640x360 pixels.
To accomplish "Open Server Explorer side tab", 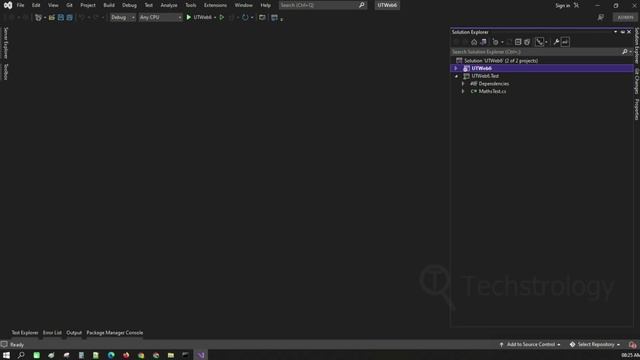I will click(x=6, y=43).
